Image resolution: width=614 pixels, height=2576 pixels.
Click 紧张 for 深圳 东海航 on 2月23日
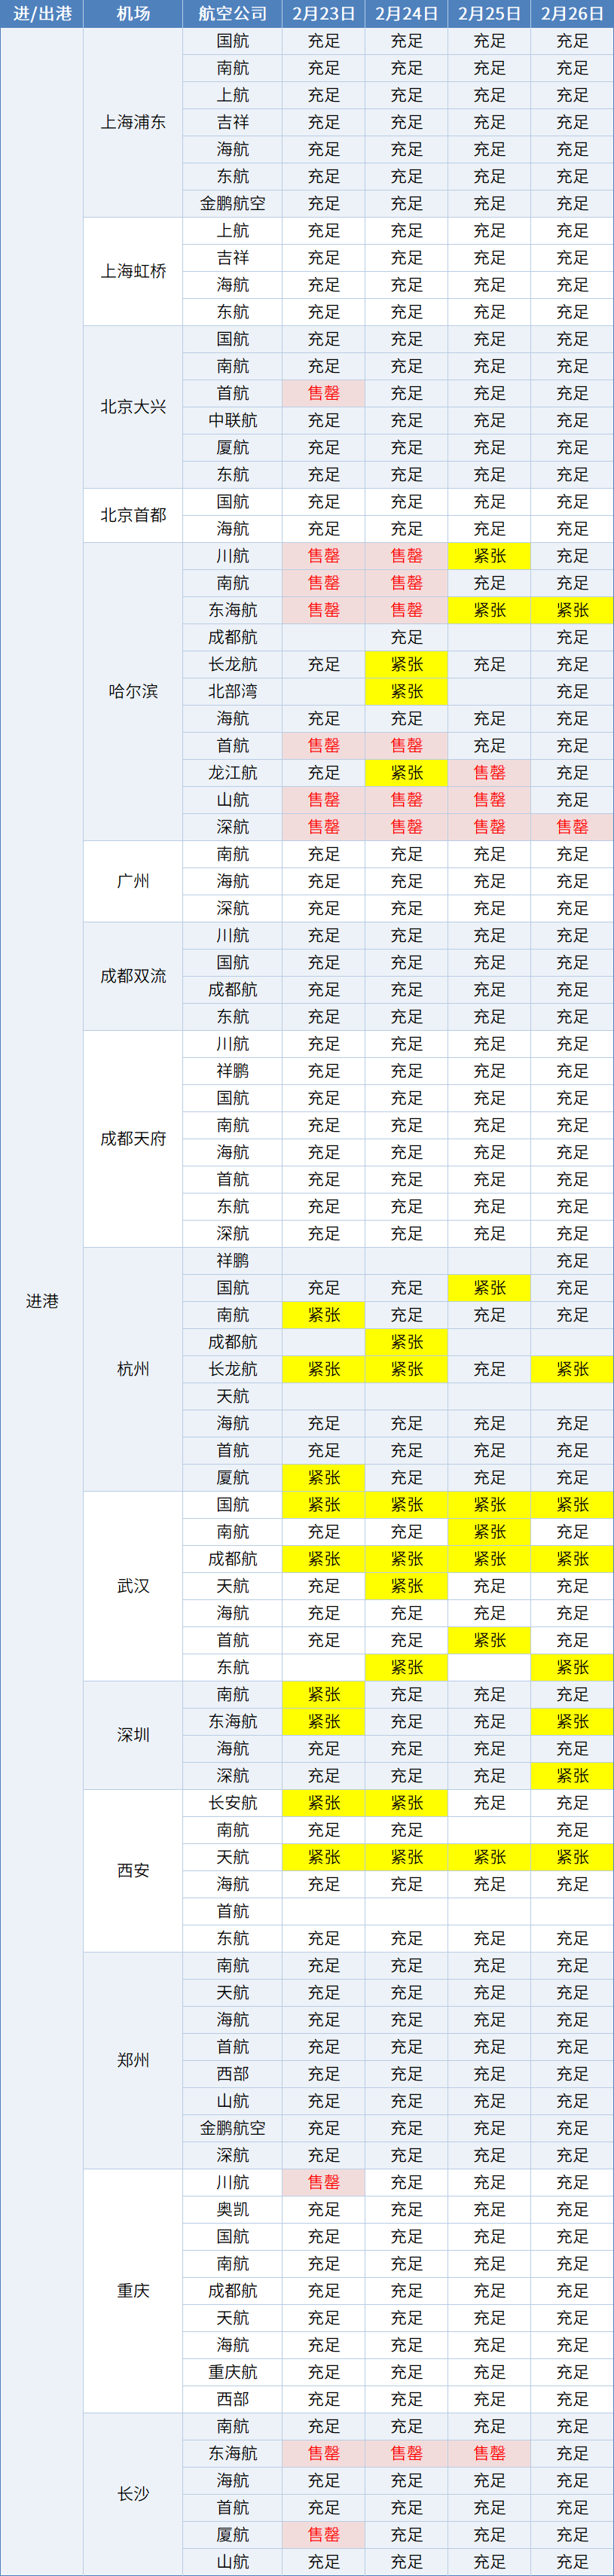coord(324,1721)
